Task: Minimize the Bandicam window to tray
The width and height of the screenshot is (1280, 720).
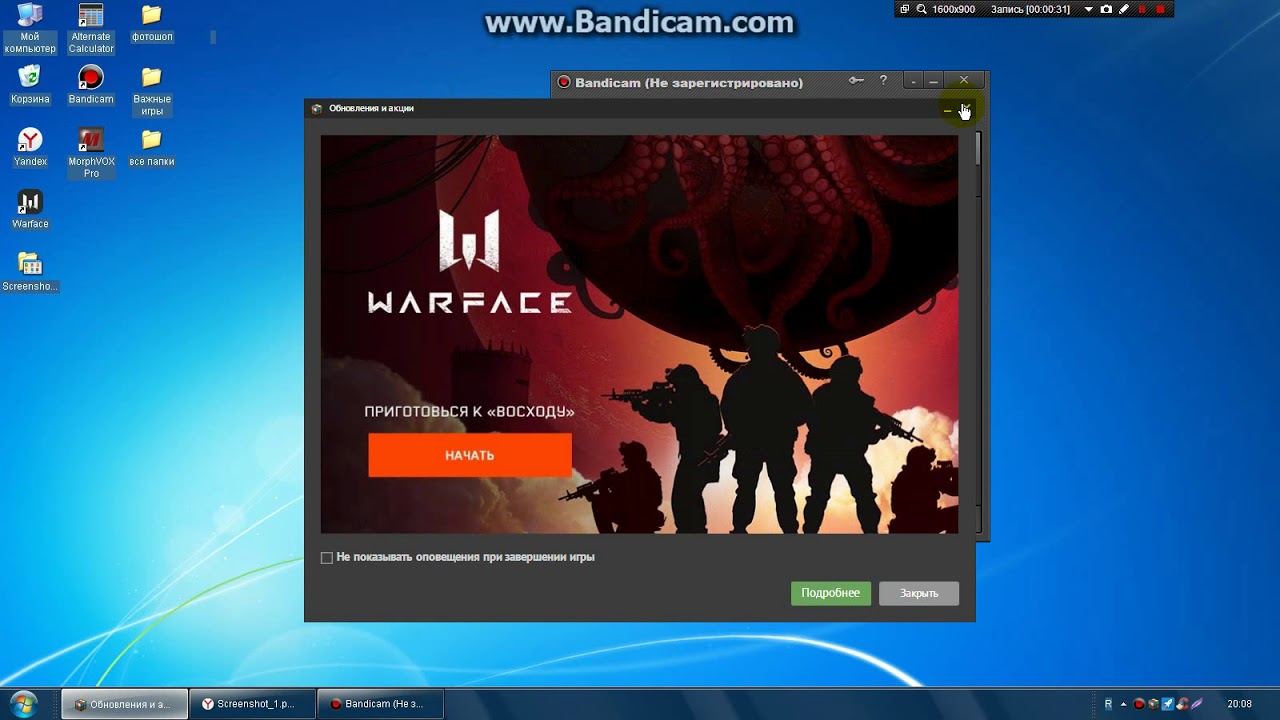Action: click(913, 81)
